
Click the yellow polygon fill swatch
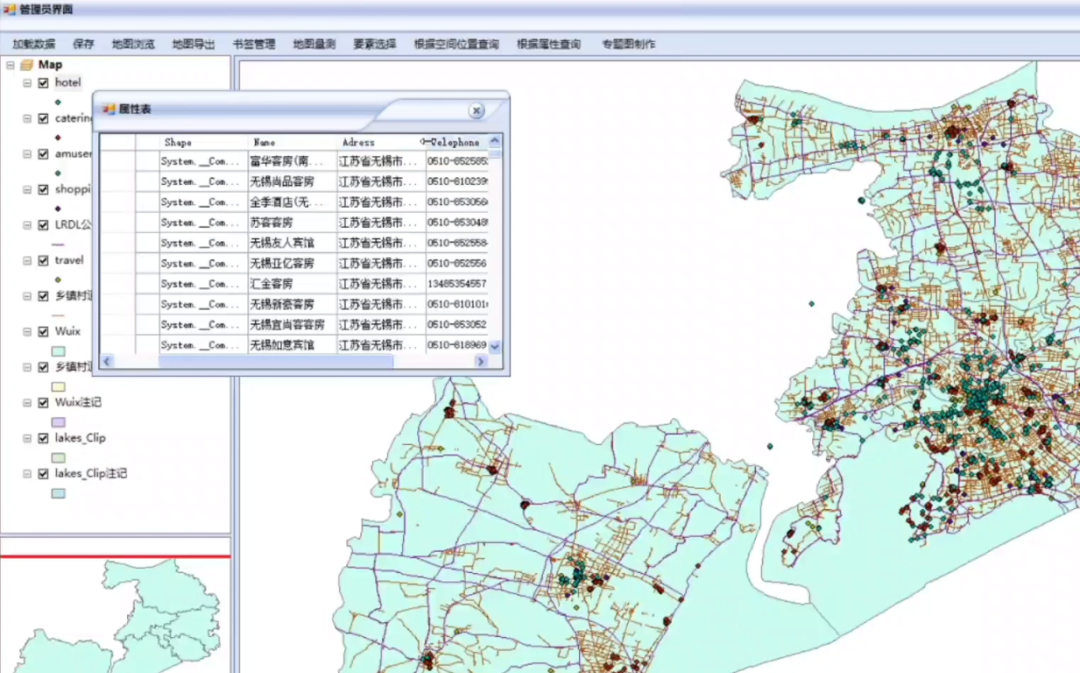[x=59, y=386]
